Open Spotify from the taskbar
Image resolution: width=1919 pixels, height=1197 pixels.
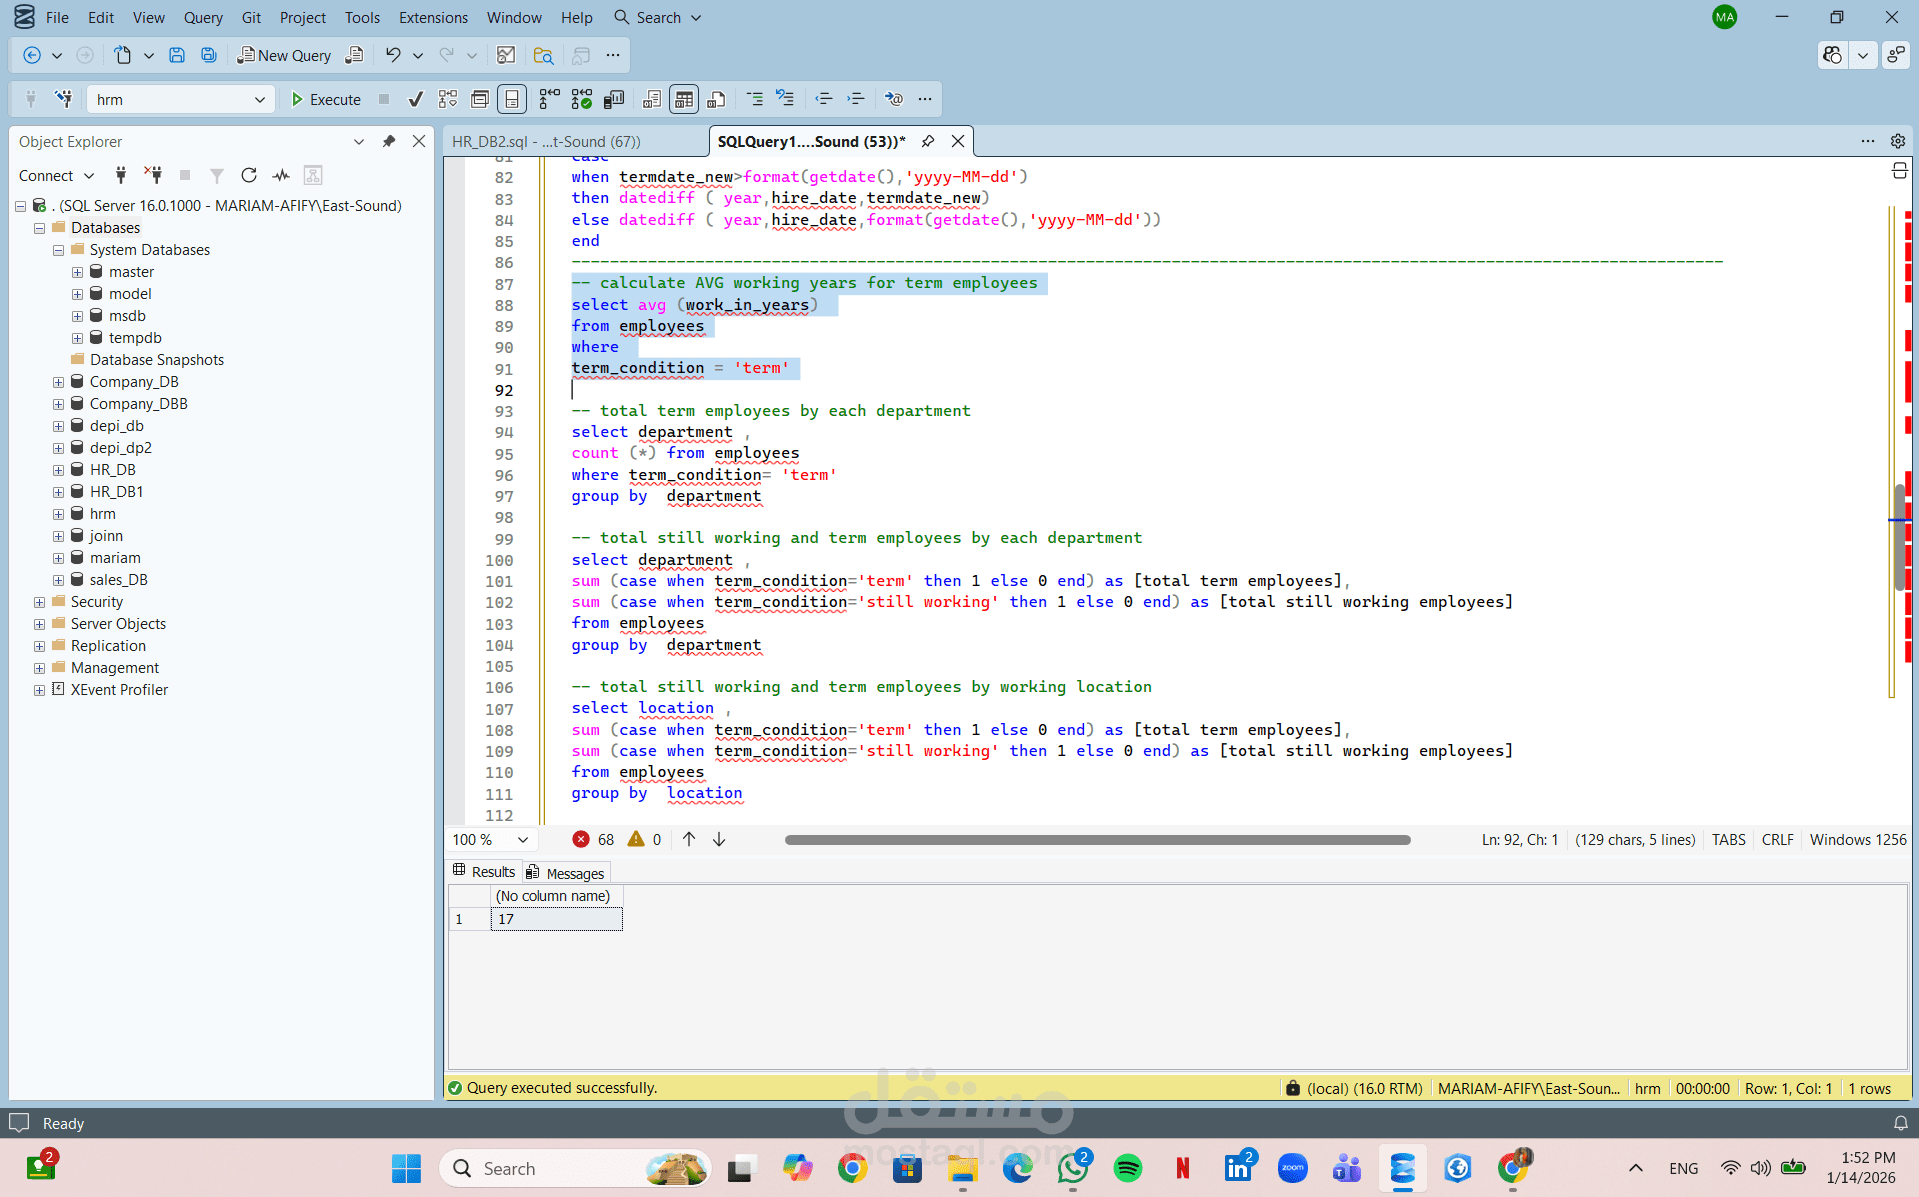pos(1127,1168)
